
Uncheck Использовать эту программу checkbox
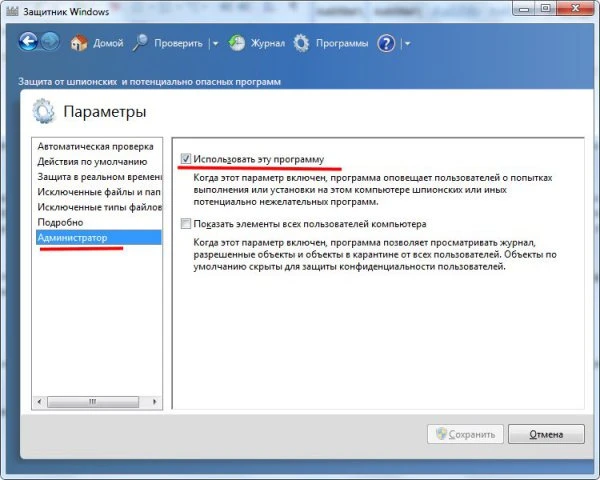(186, 158)
